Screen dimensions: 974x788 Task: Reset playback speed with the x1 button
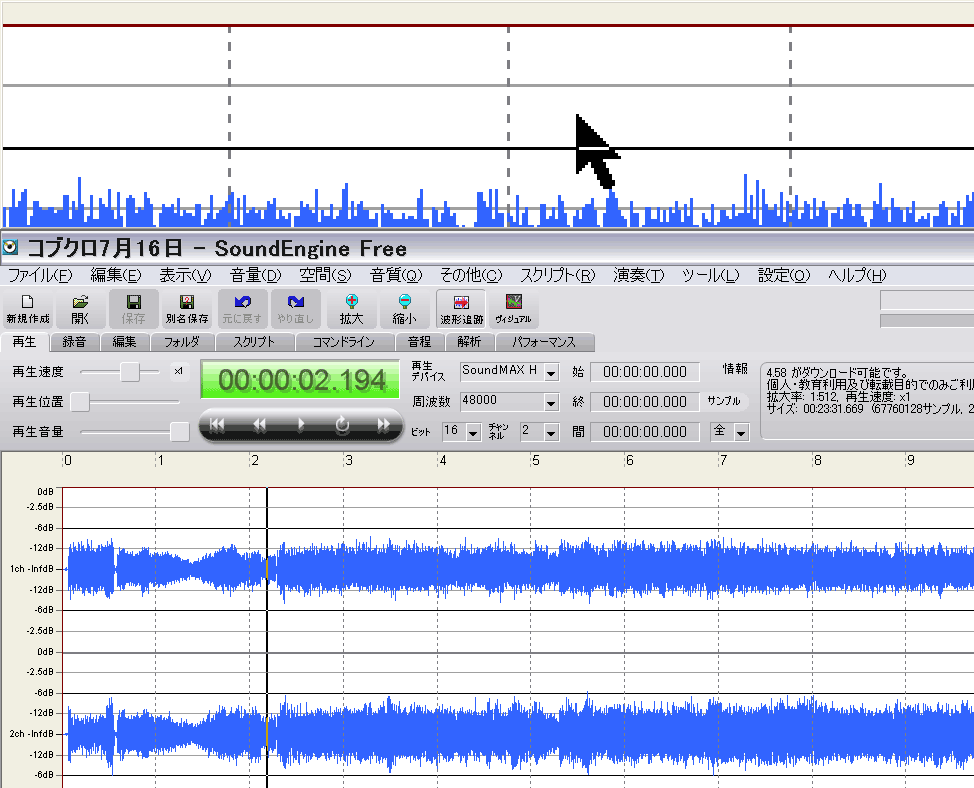(178, 371)
